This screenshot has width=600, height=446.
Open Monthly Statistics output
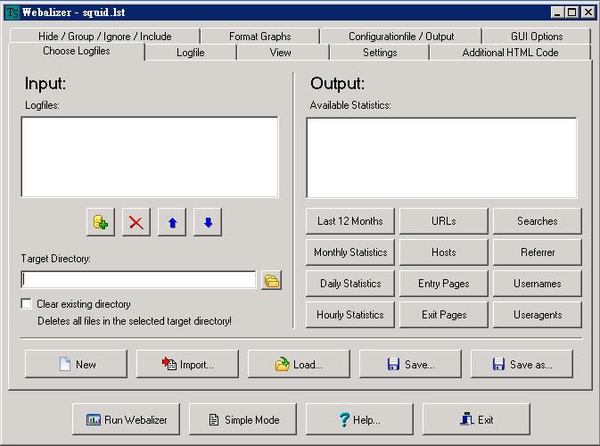click(350, 252)
